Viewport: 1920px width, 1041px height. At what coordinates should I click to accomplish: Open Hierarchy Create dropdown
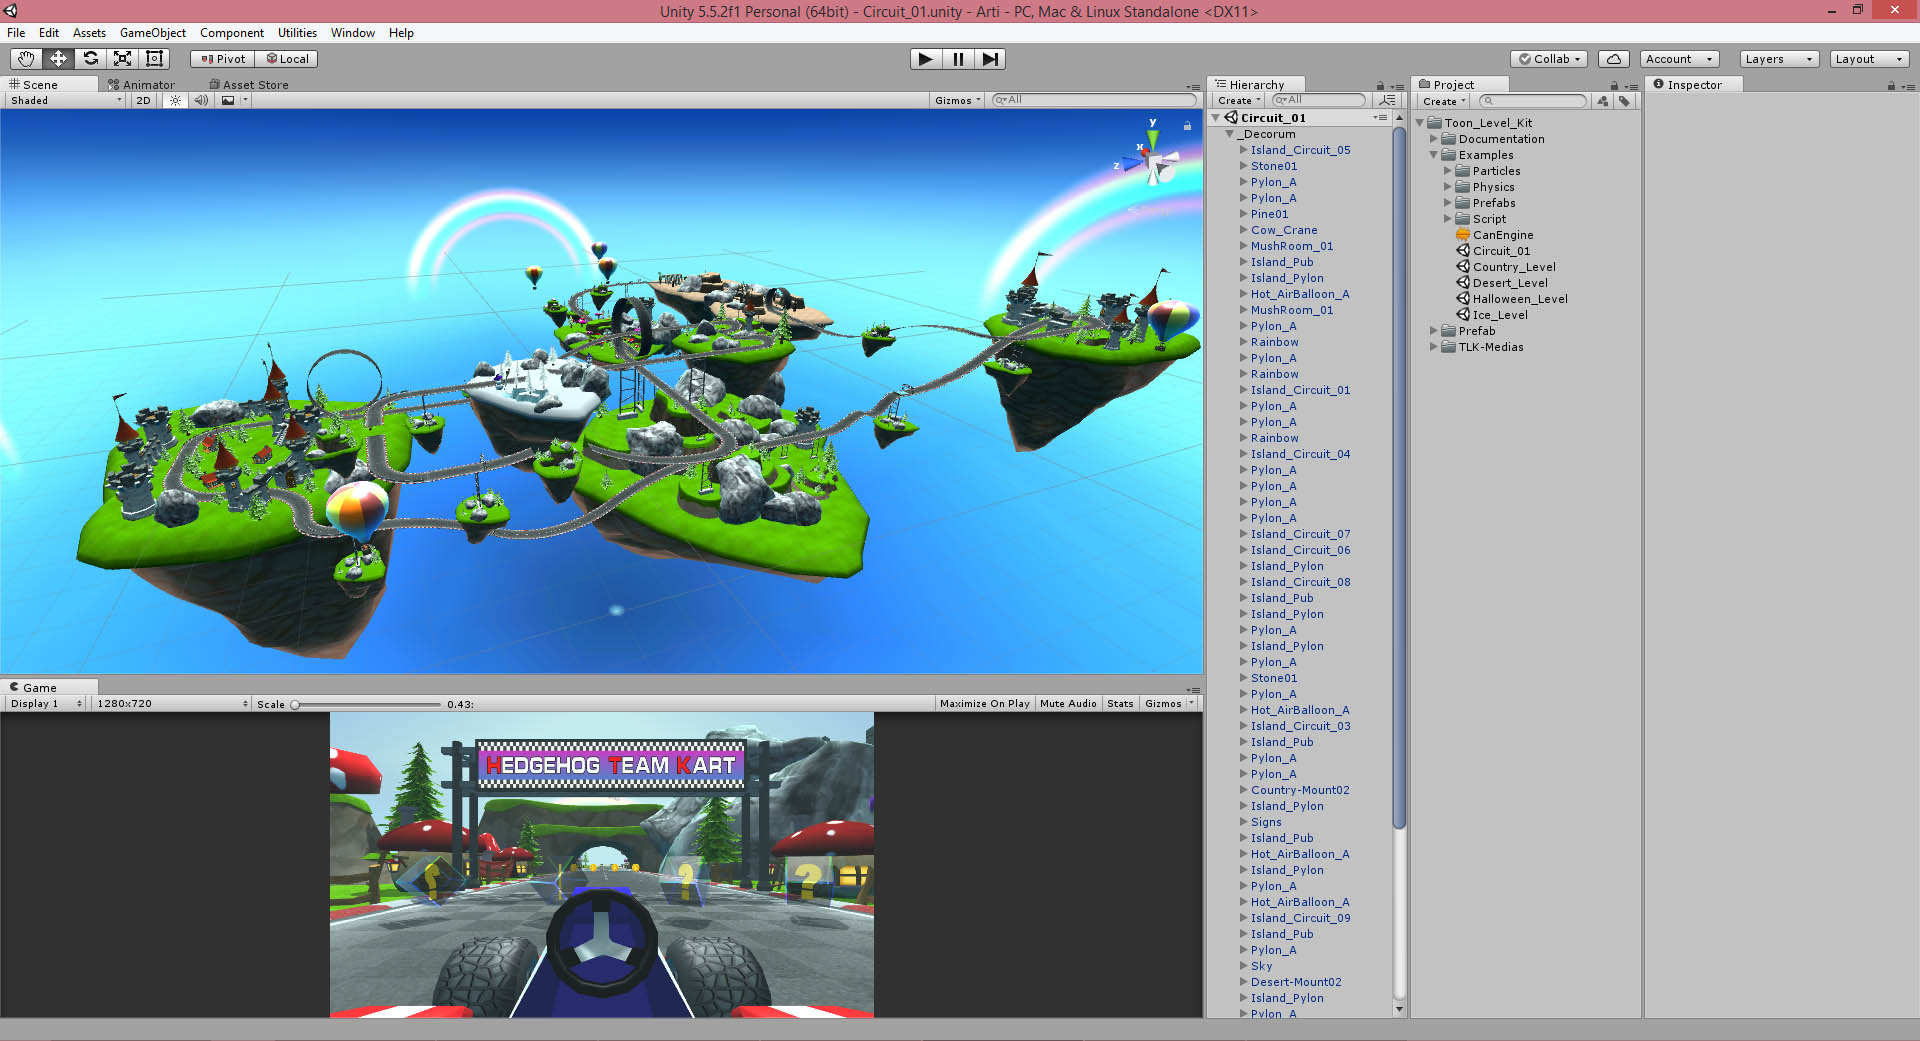click(x=1239, y=101)
